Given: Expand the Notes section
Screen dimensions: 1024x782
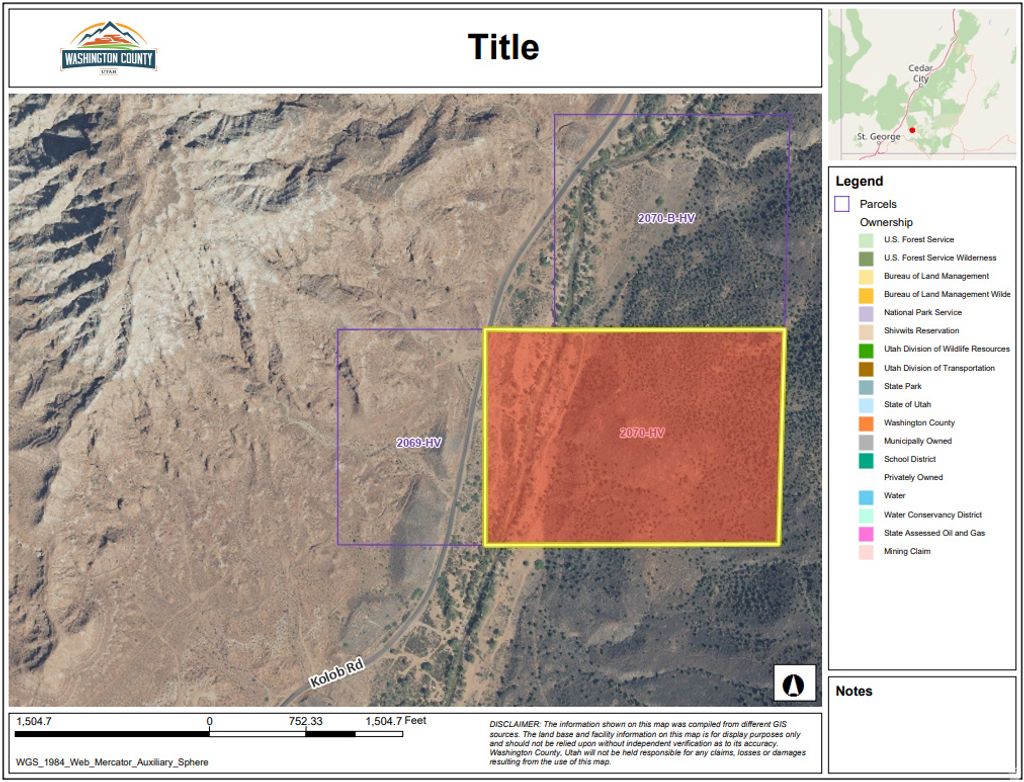Looking at the screenshot, I should click(856, 691).
